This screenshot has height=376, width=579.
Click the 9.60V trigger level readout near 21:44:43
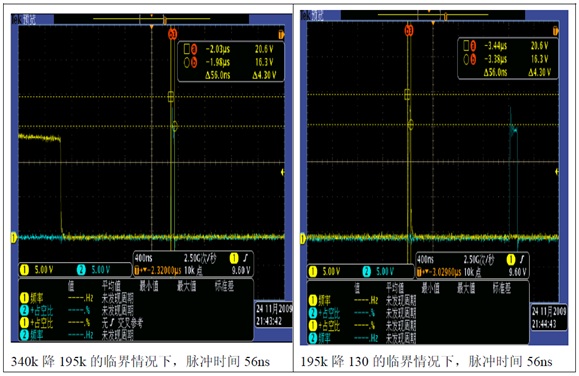coord(517,272)
